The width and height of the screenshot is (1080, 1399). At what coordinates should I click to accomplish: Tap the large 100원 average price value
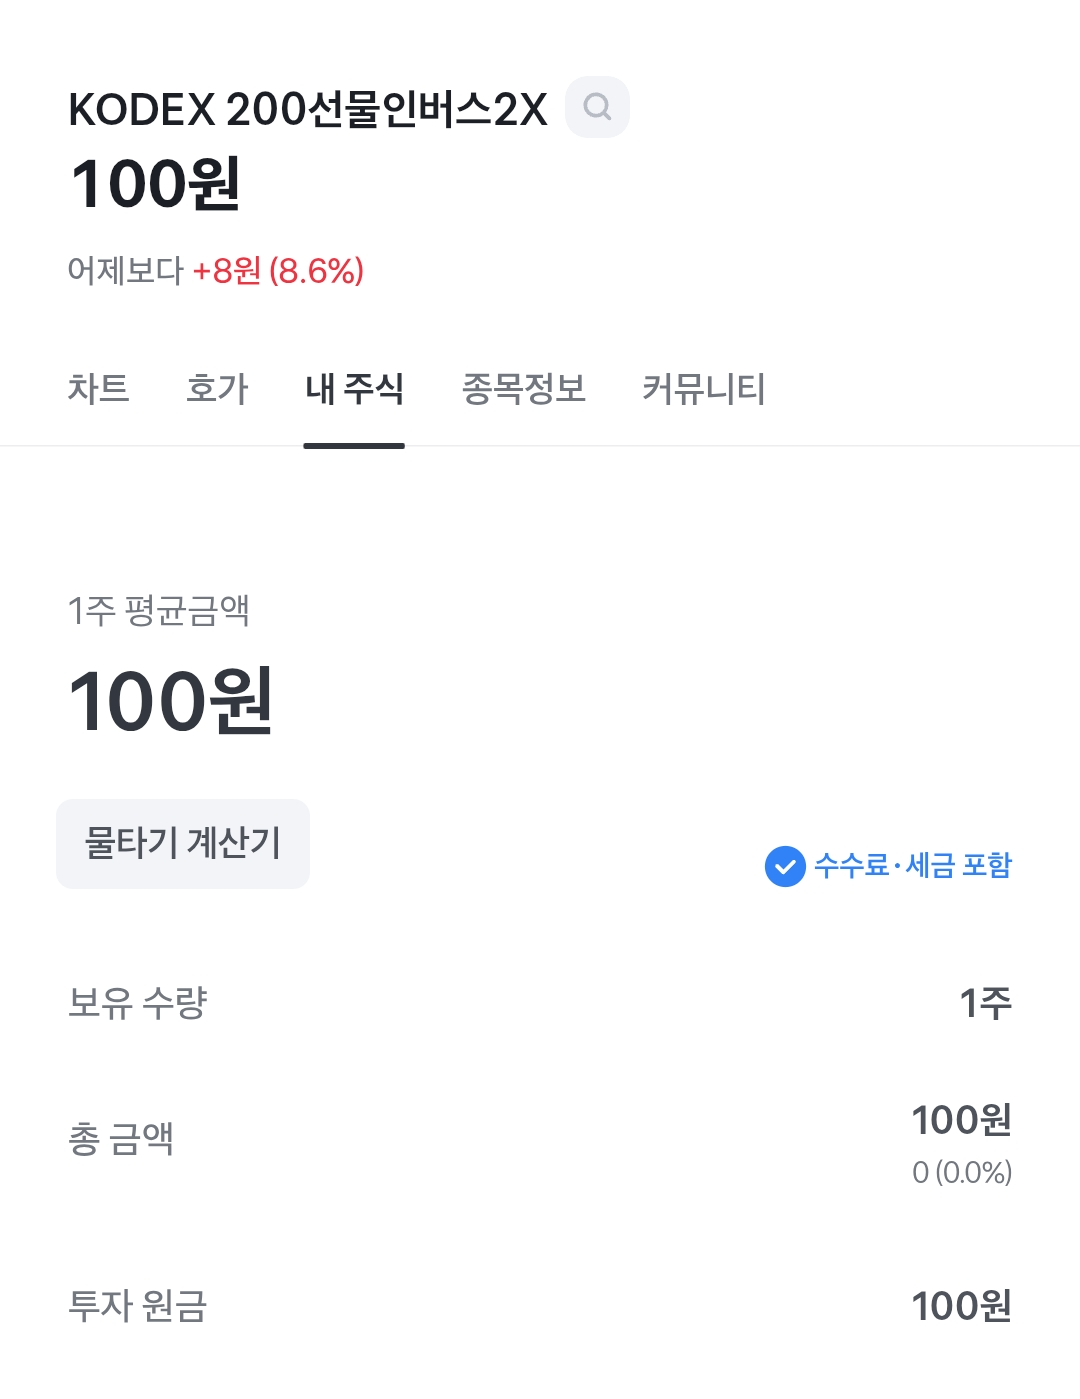pyautogui.click(x=170, y=701)
